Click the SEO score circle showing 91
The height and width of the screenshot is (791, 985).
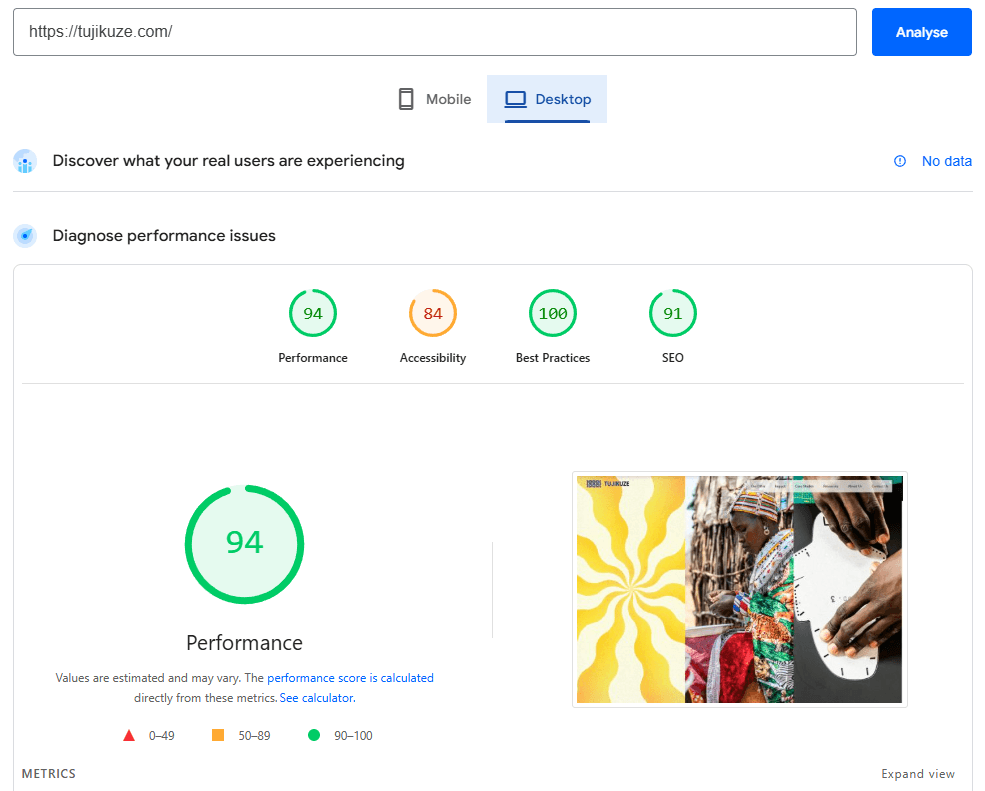[x=672, y=313]
